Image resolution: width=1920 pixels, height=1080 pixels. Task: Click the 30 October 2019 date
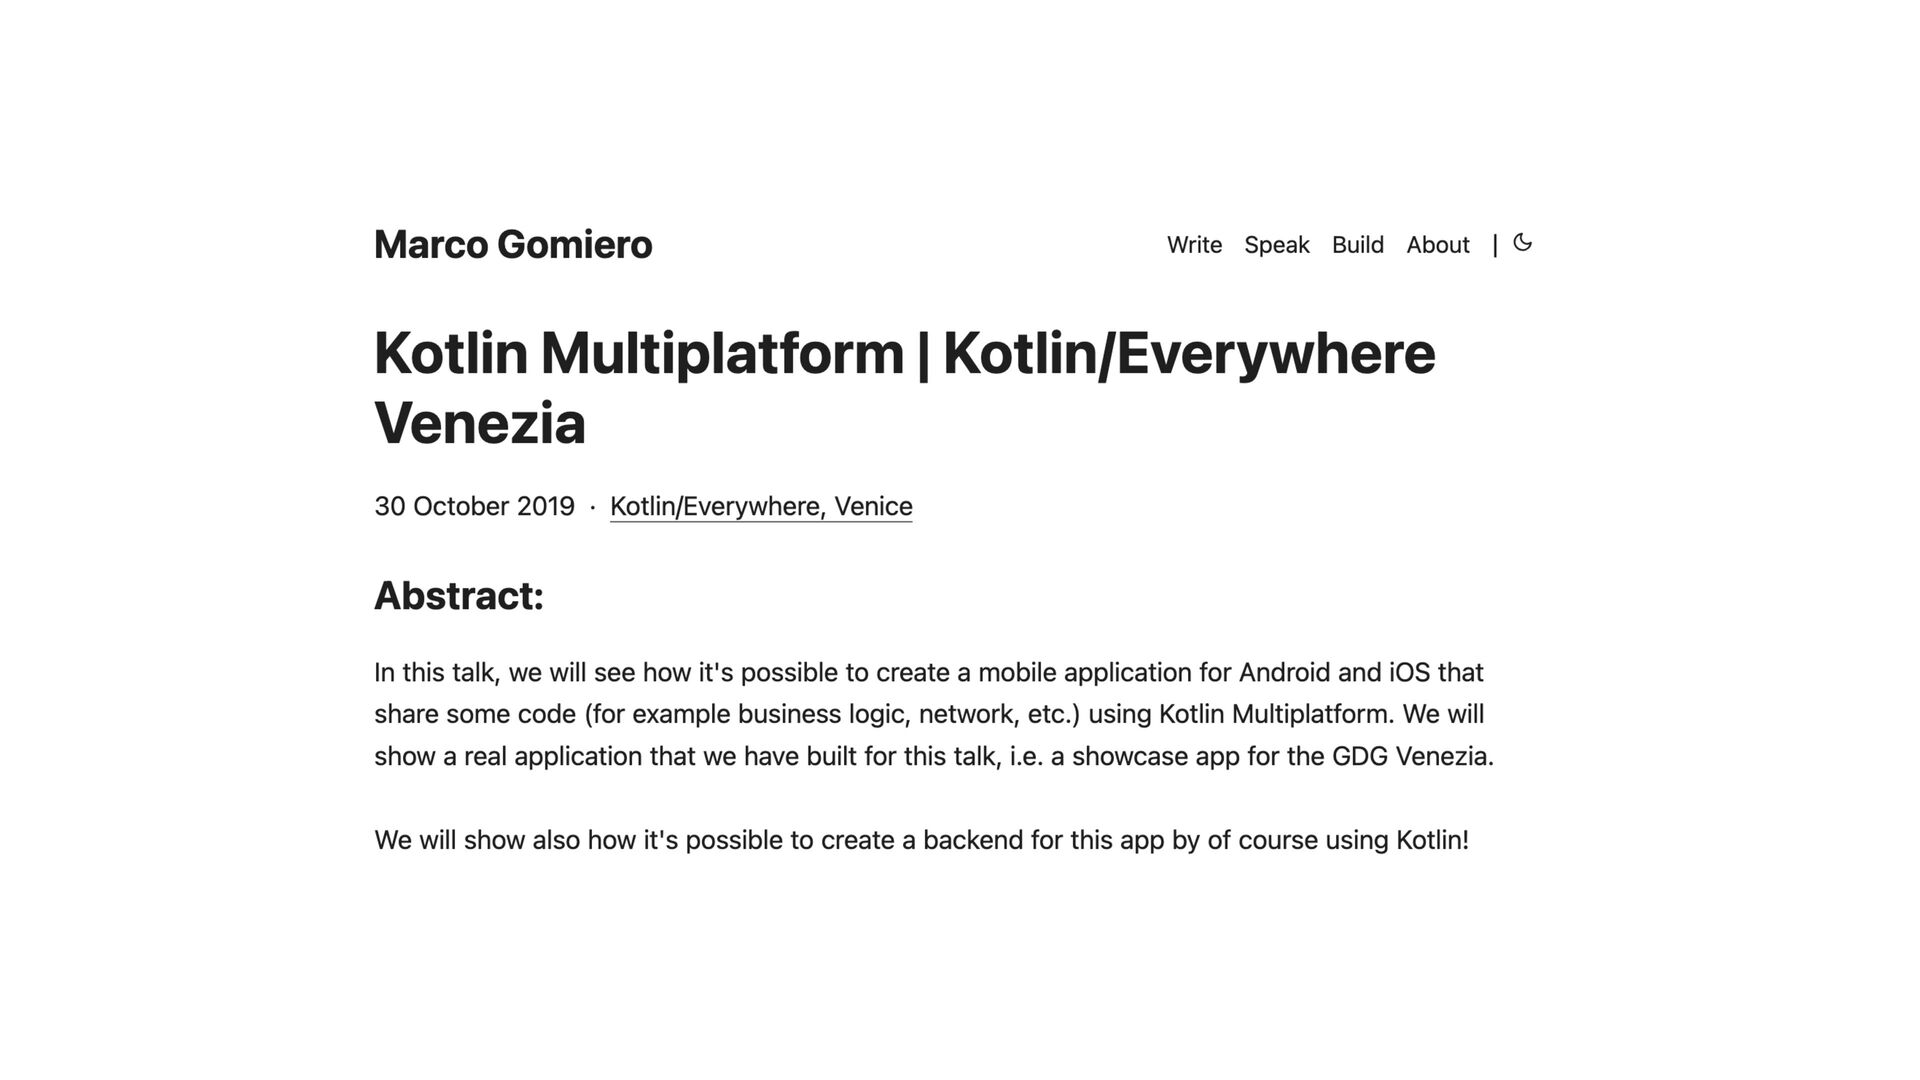pos(474,506)
